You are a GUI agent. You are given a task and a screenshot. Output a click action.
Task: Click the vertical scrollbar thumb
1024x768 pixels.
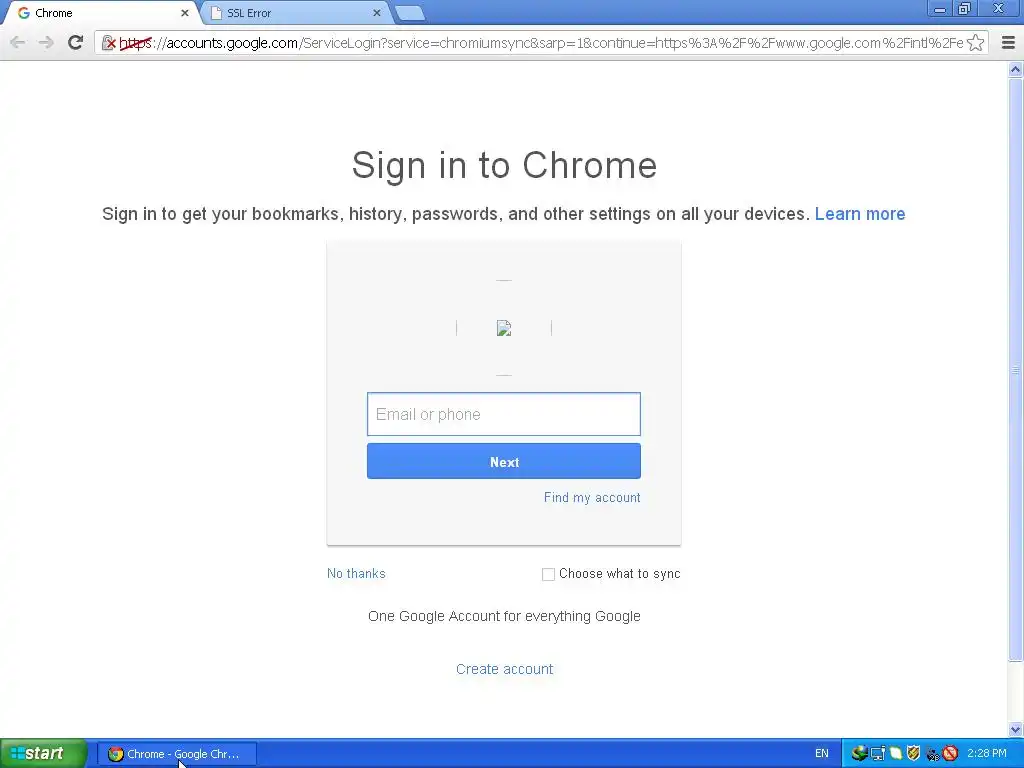coord(1016,370)
